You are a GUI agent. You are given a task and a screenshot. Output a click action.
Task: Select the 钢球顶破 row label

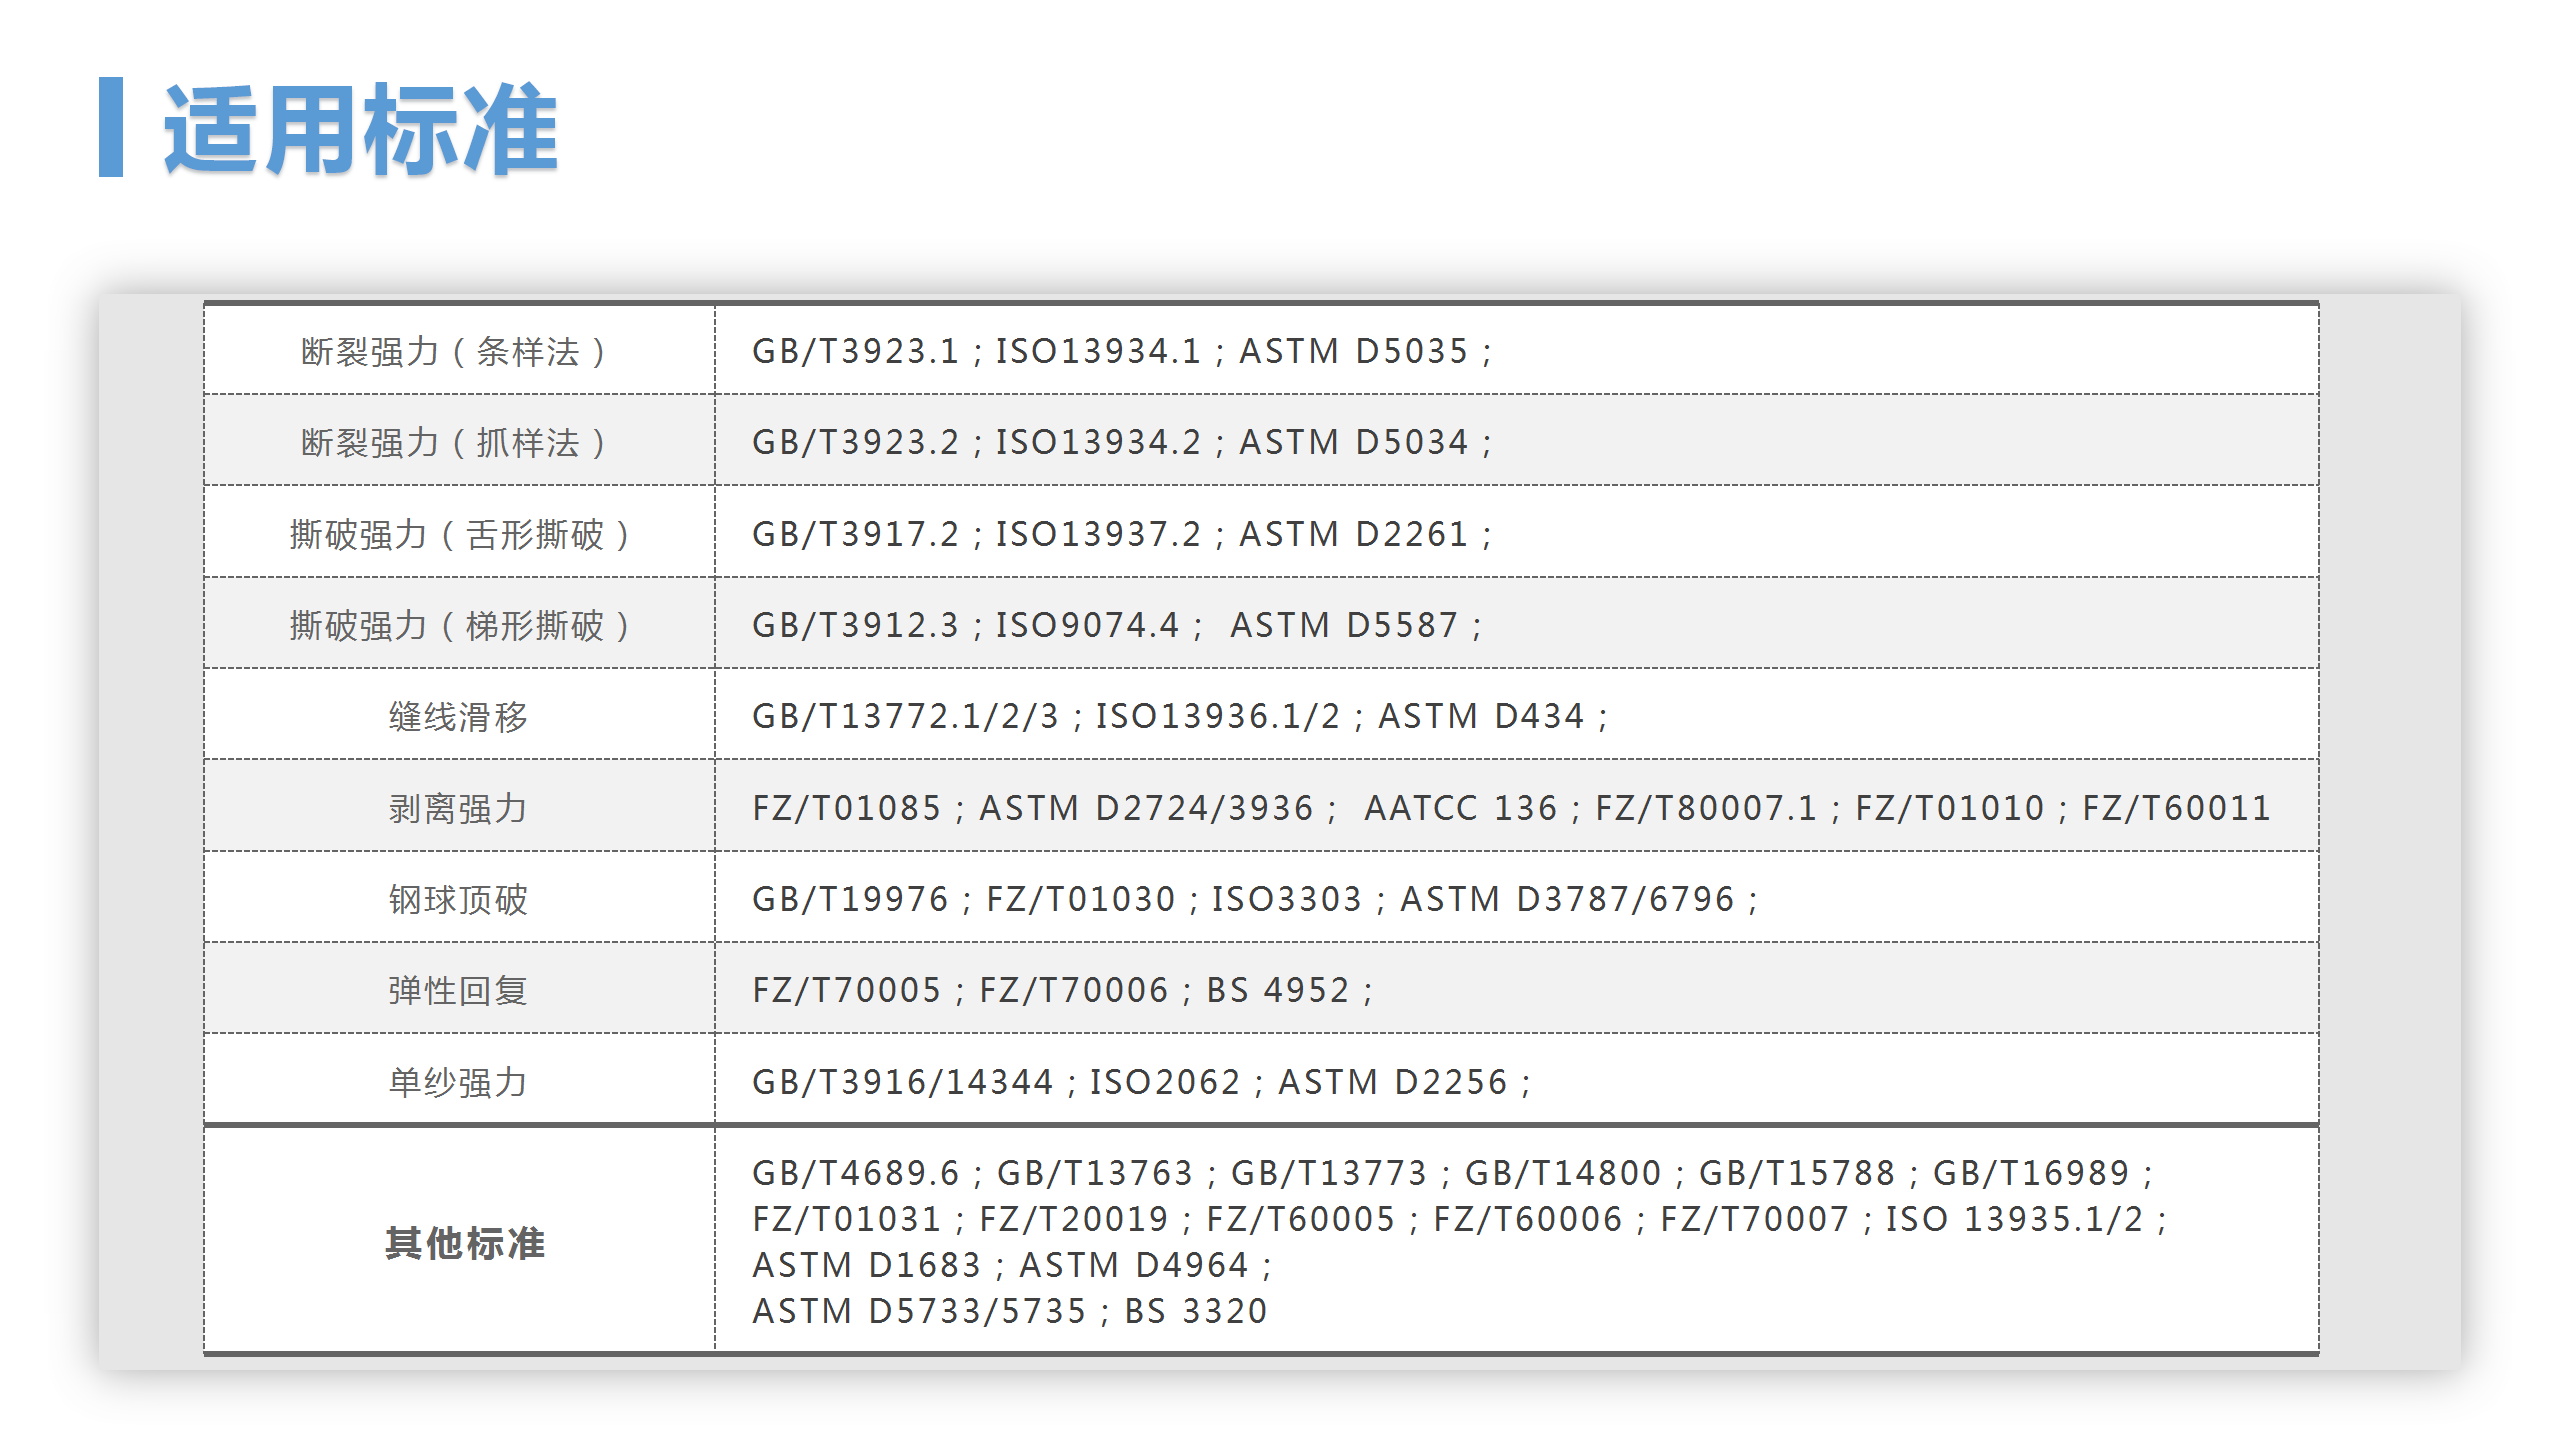coord(458,899)
